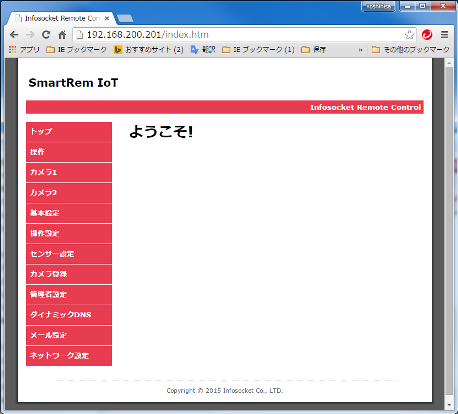Open the IE ブックマーク folder
This screenshot has width=458, height=414.
point(77,50)
